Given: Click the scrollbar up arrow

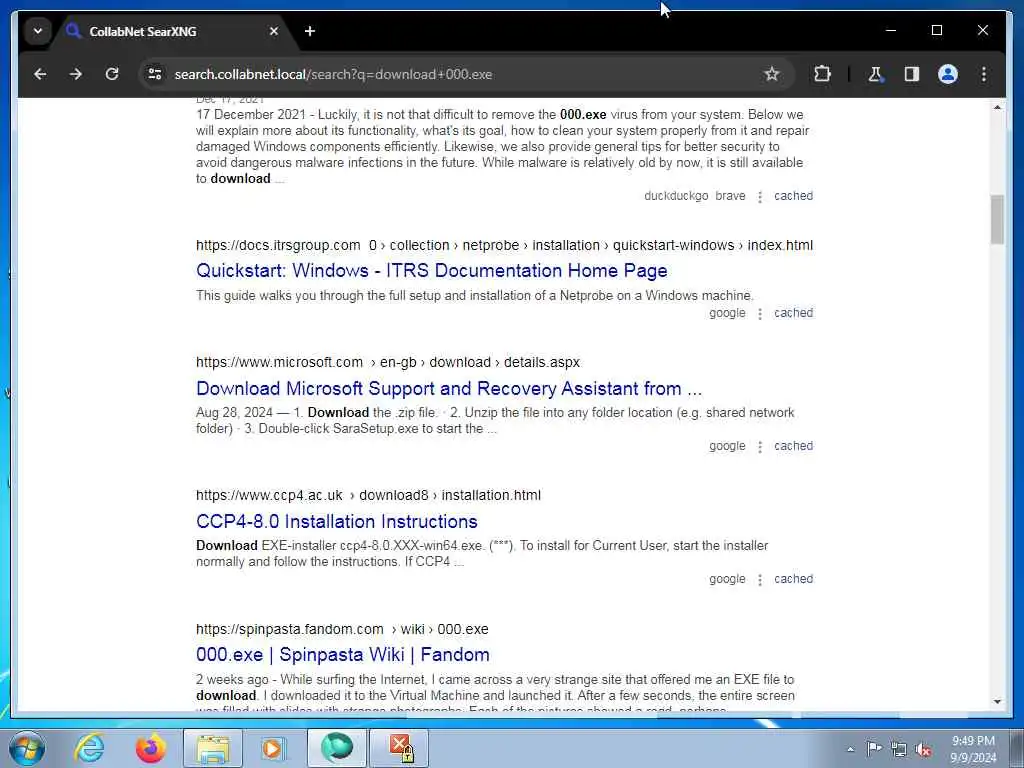Looking at the screenshot, I should [997, 106].
